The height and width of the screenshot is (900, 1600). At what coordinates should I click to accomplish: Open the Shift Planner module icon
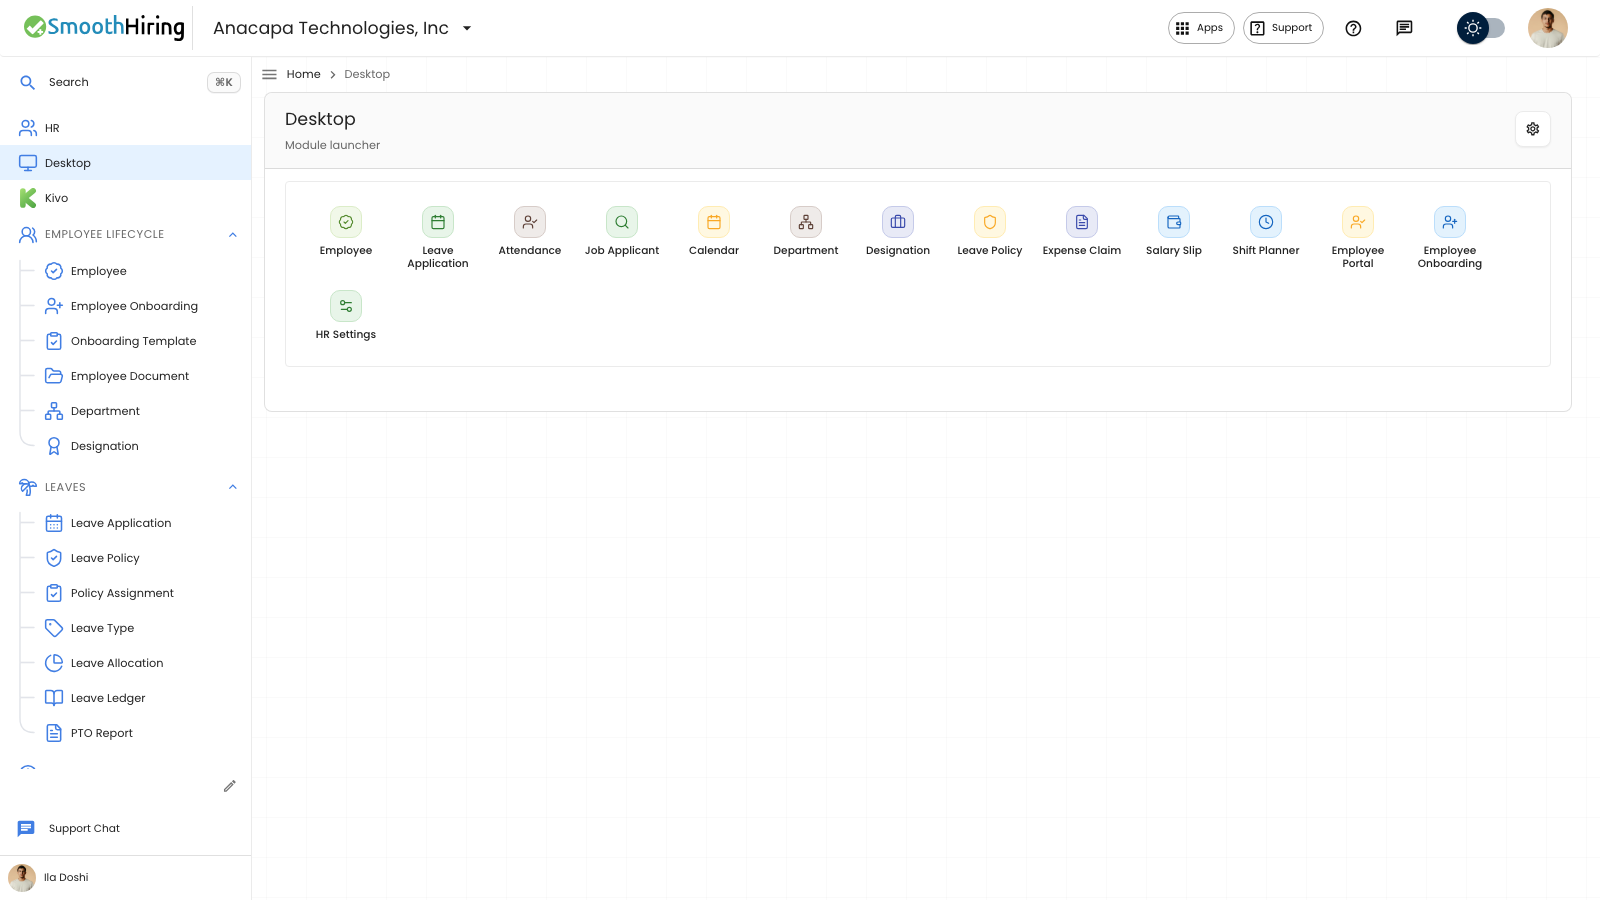click(x=1266, y=222)
